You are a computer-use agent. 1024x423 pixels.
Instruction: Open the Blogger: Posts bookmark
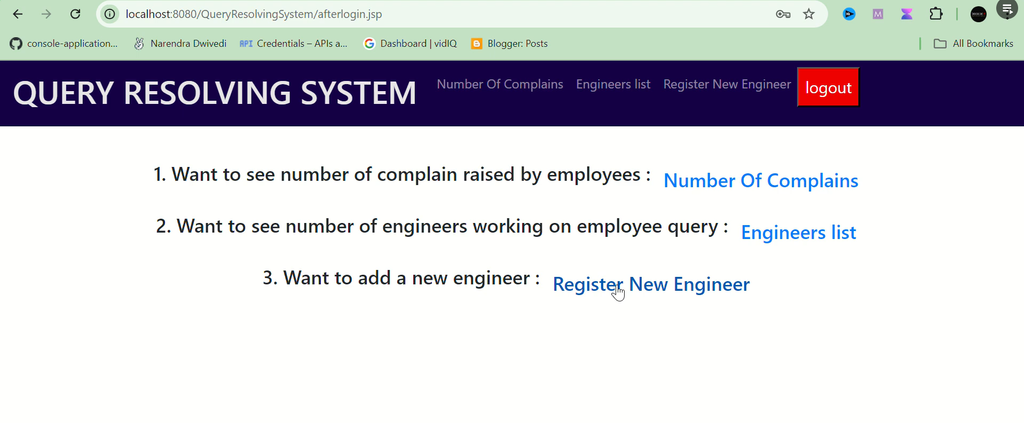(509, 44)
